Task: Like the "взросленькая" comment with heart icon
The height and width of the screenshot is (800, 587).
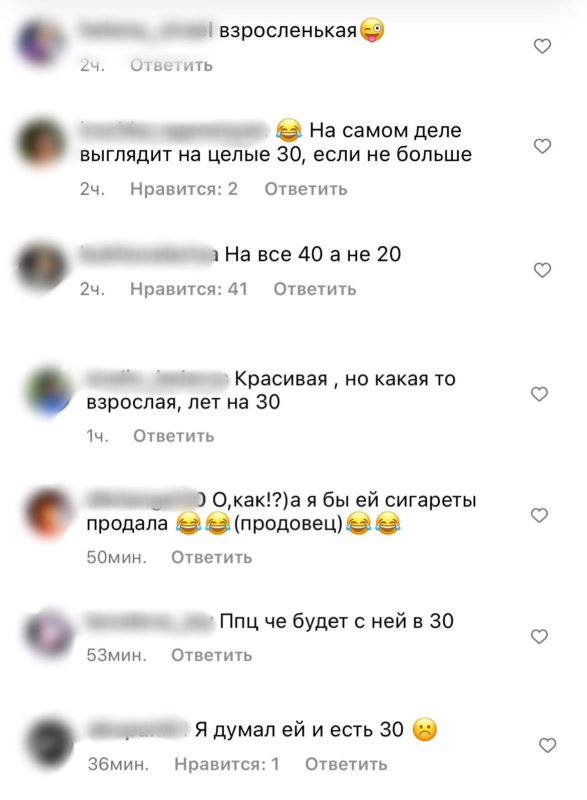Action: tap(542, 46)
